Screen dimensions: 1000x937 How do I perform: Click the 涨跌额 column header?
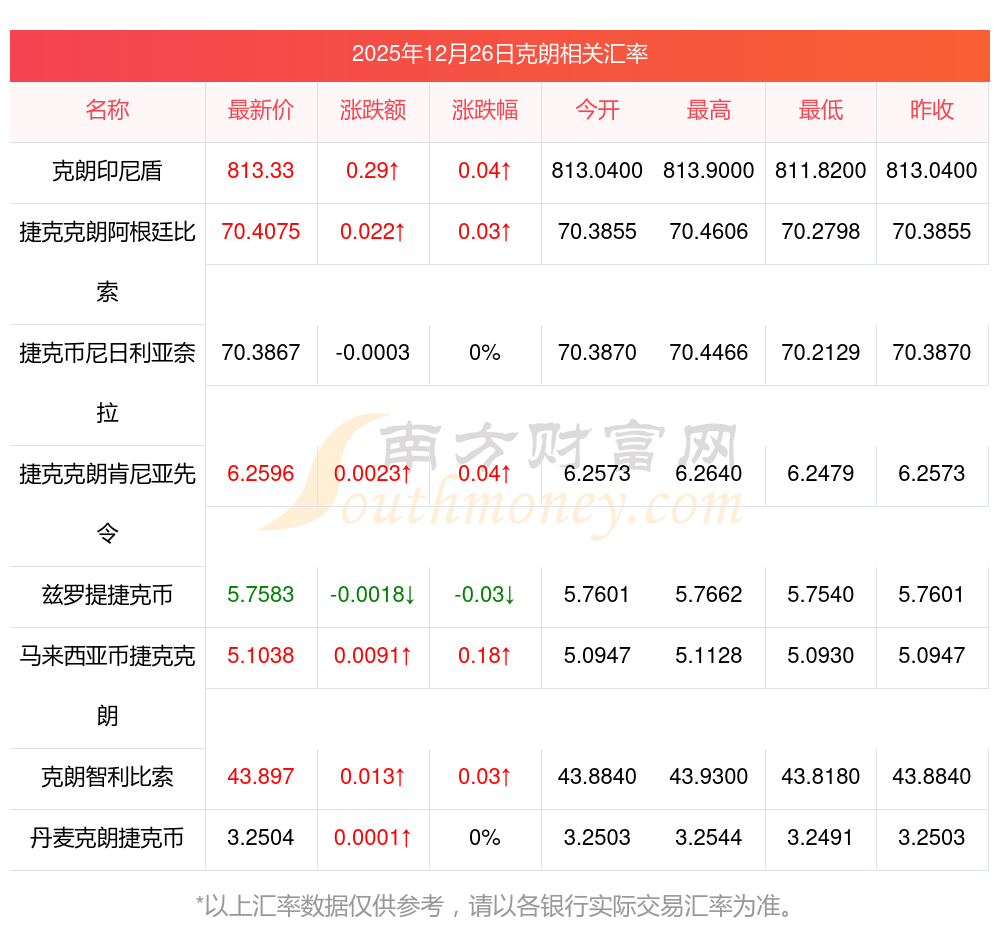[x=372, y=110]
